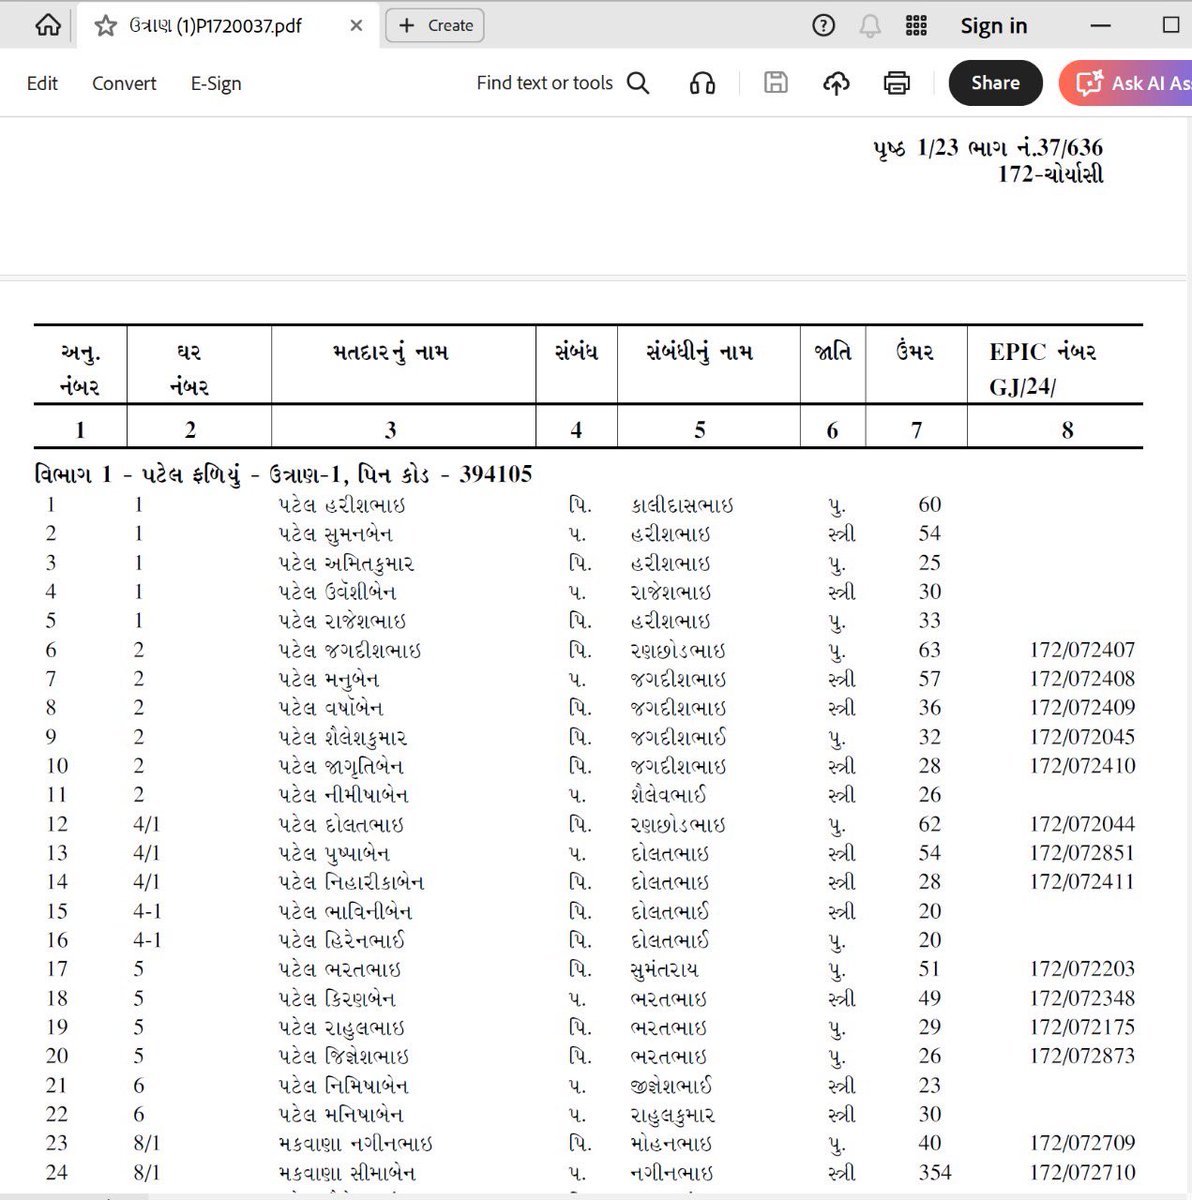This screenshot has width=1192, height=1200.
Task: Click the ઉંમર column header
Action: coord(915,352)
